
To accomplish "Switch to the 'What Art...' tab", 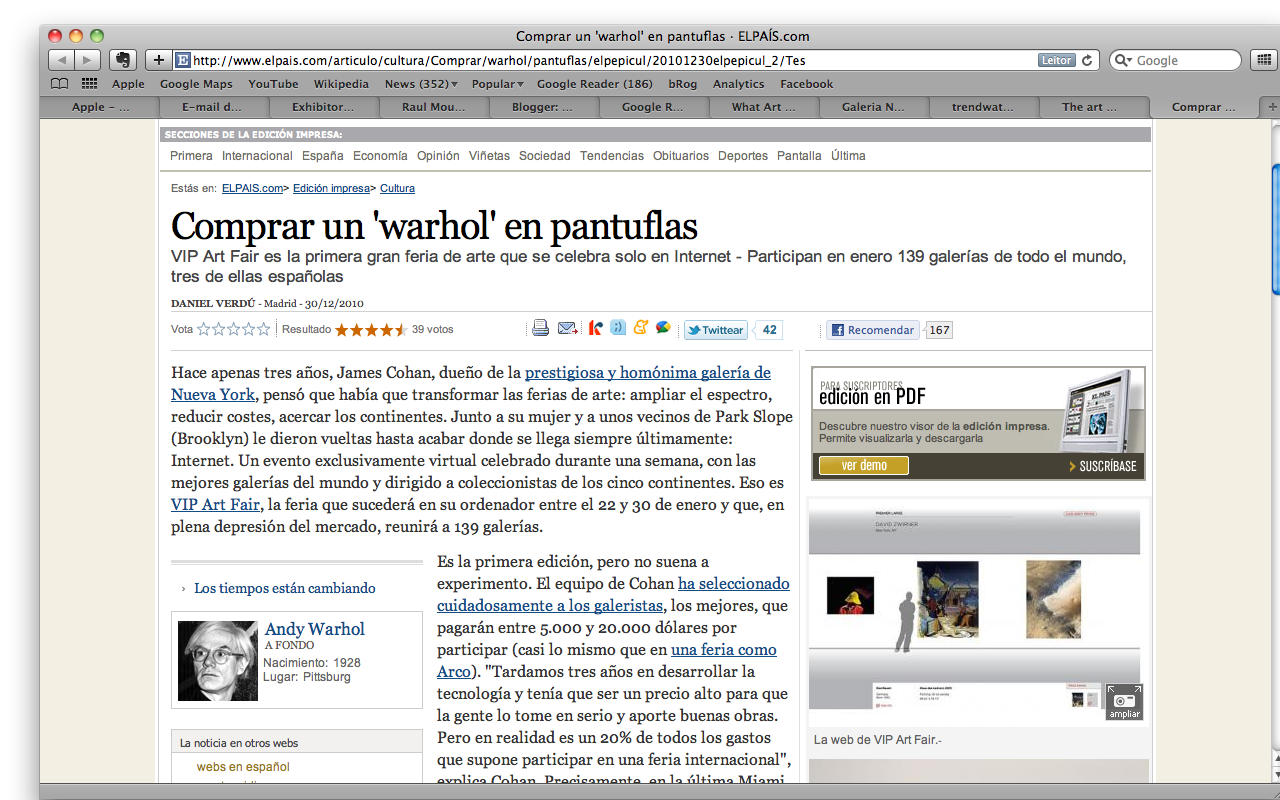I will [x=763, y=107].
